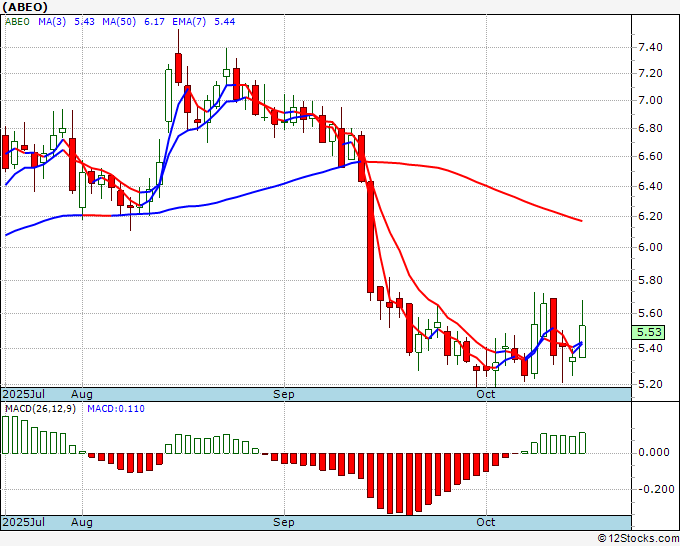Viewport: 680px width, 546px height.
Task: Click Sep on the MACD timeline
Action: [x=284, y=522]
